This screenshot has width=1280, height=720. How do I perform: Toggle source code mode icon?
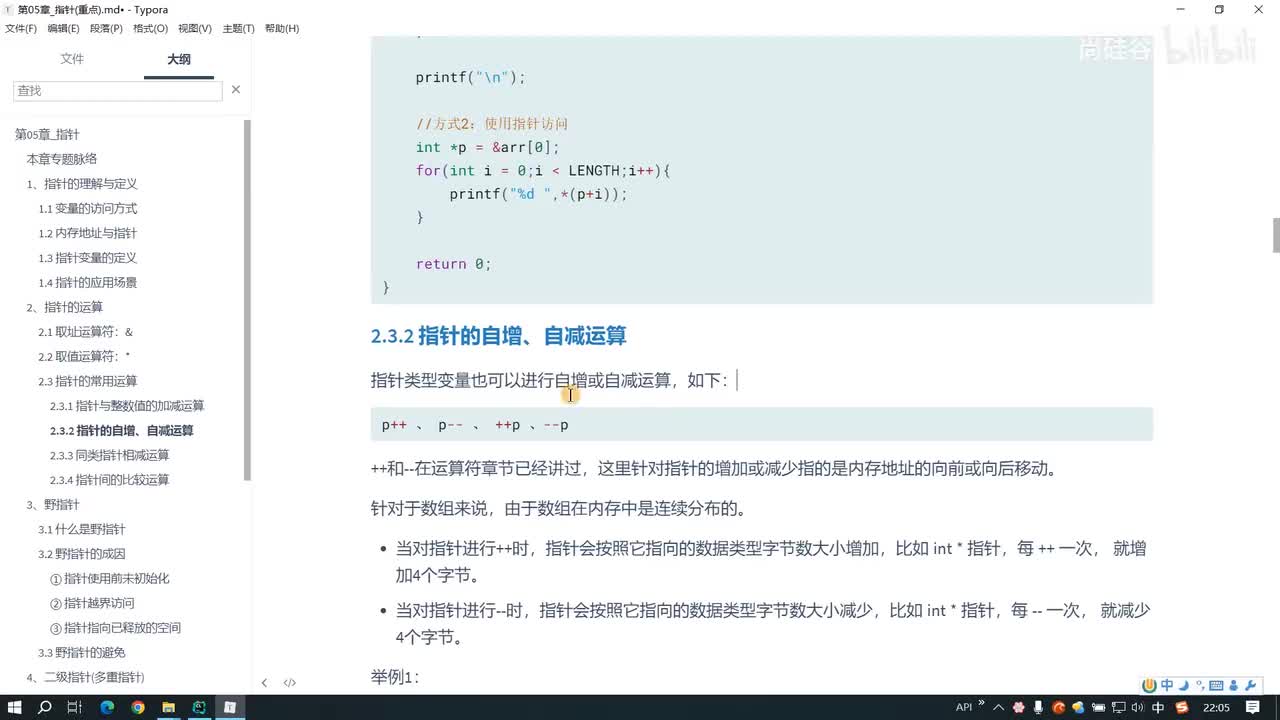coord(290,683)
